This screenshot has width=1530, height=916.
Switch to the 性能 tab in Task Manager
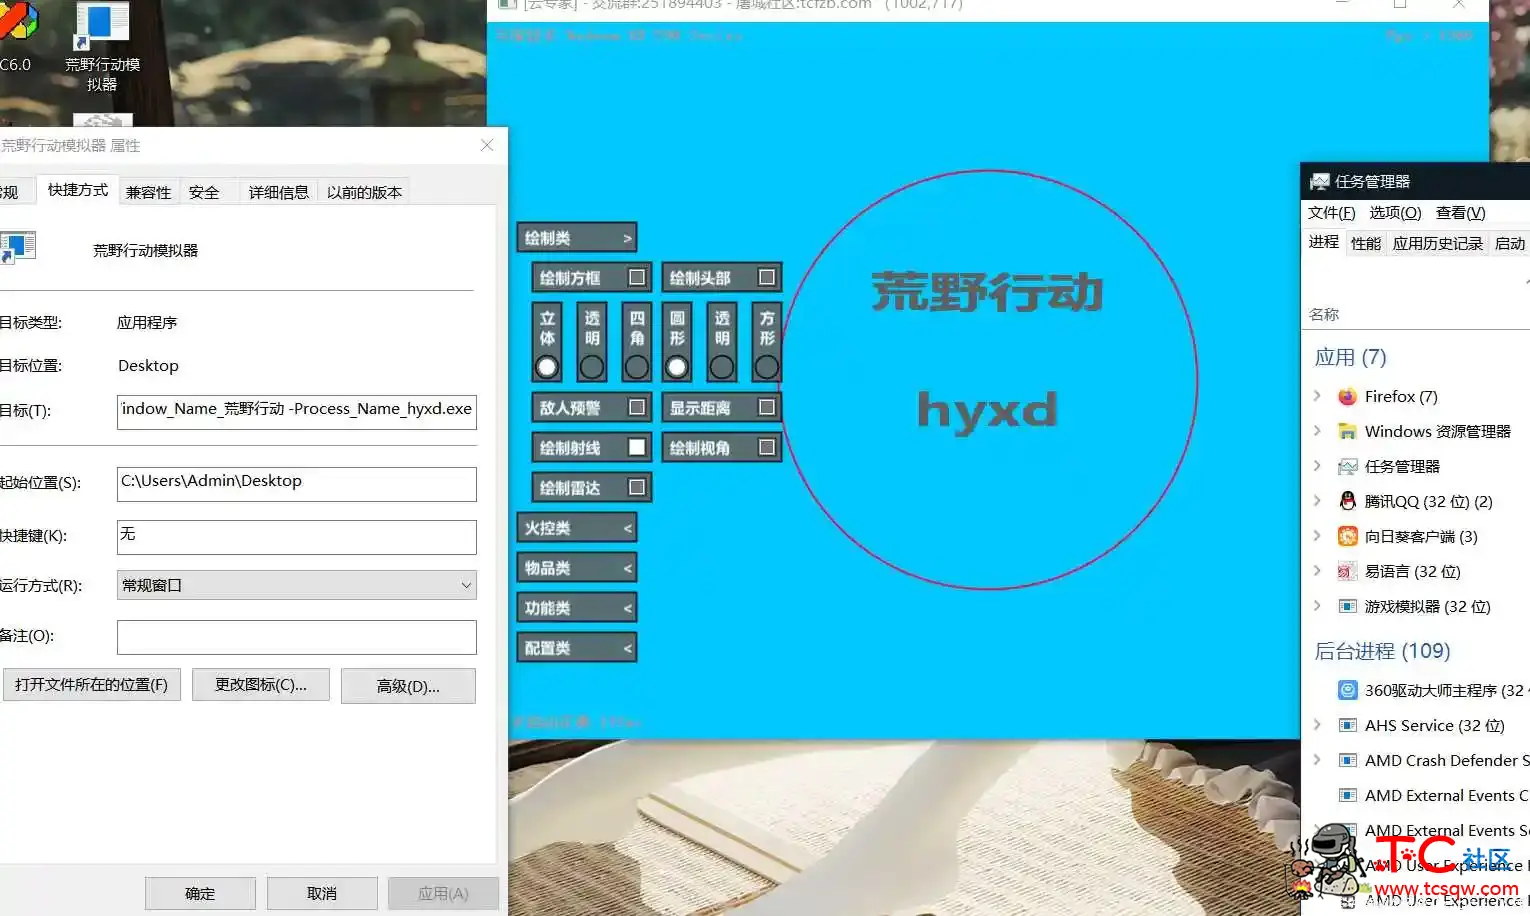(x=1365, y=243)
